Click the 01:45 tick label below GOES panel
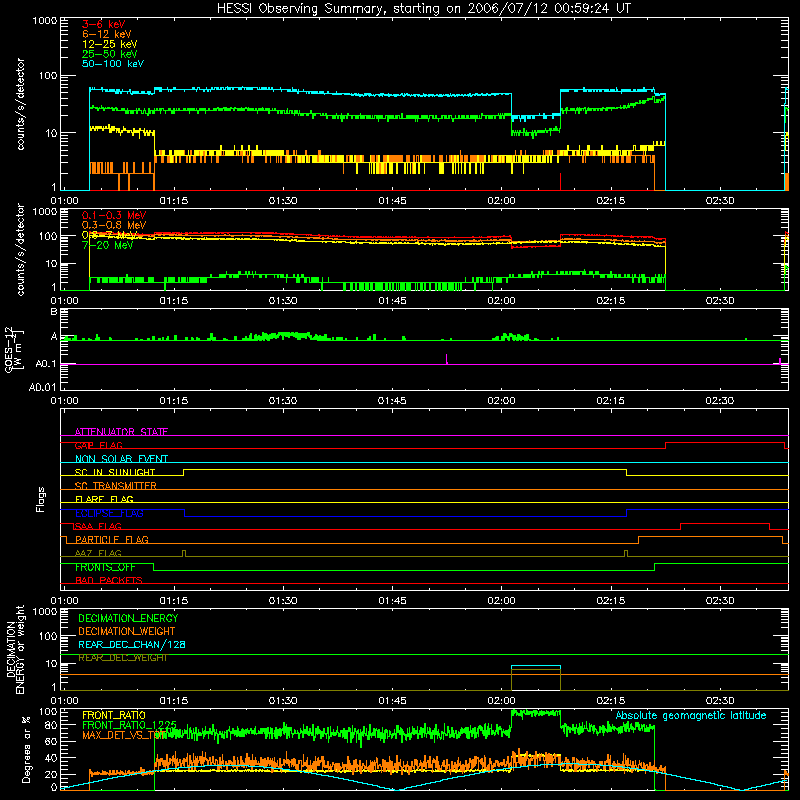Screen dimensions: 800x800 (392, 401)
